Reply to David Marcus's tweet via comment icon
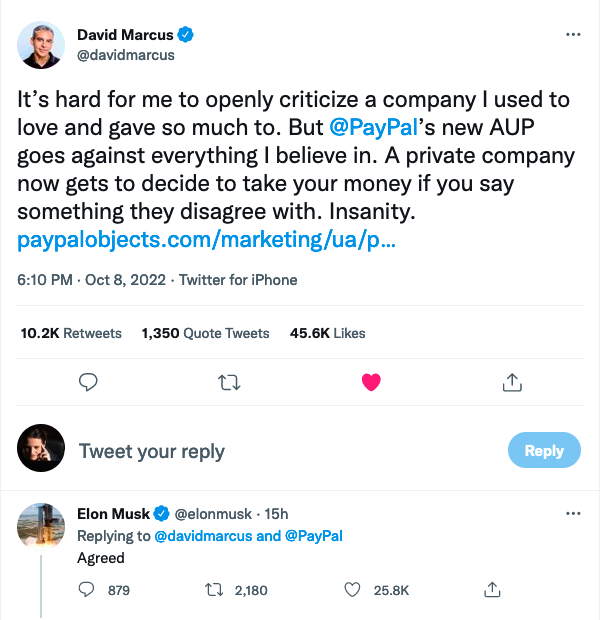Screen dimensions: 608x620 (88, 382)
